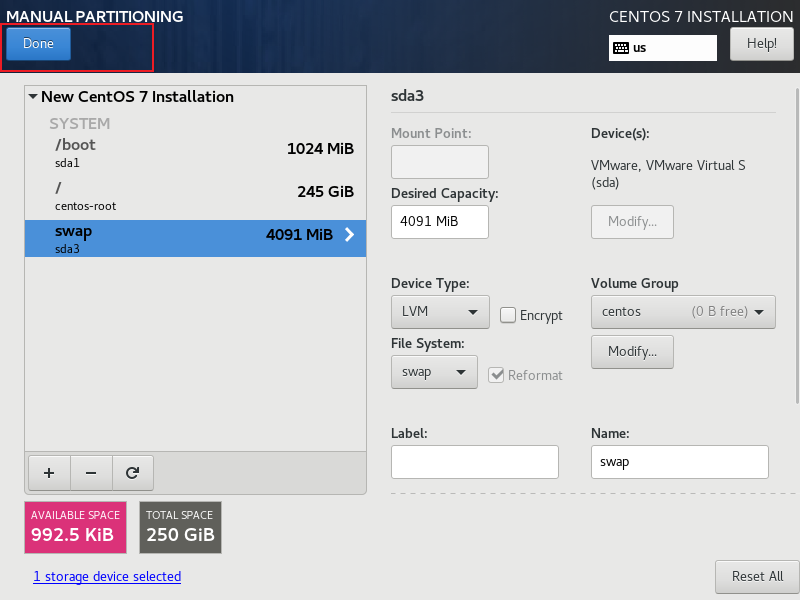Click the Desired Capacity input field

tap(439, 222)
